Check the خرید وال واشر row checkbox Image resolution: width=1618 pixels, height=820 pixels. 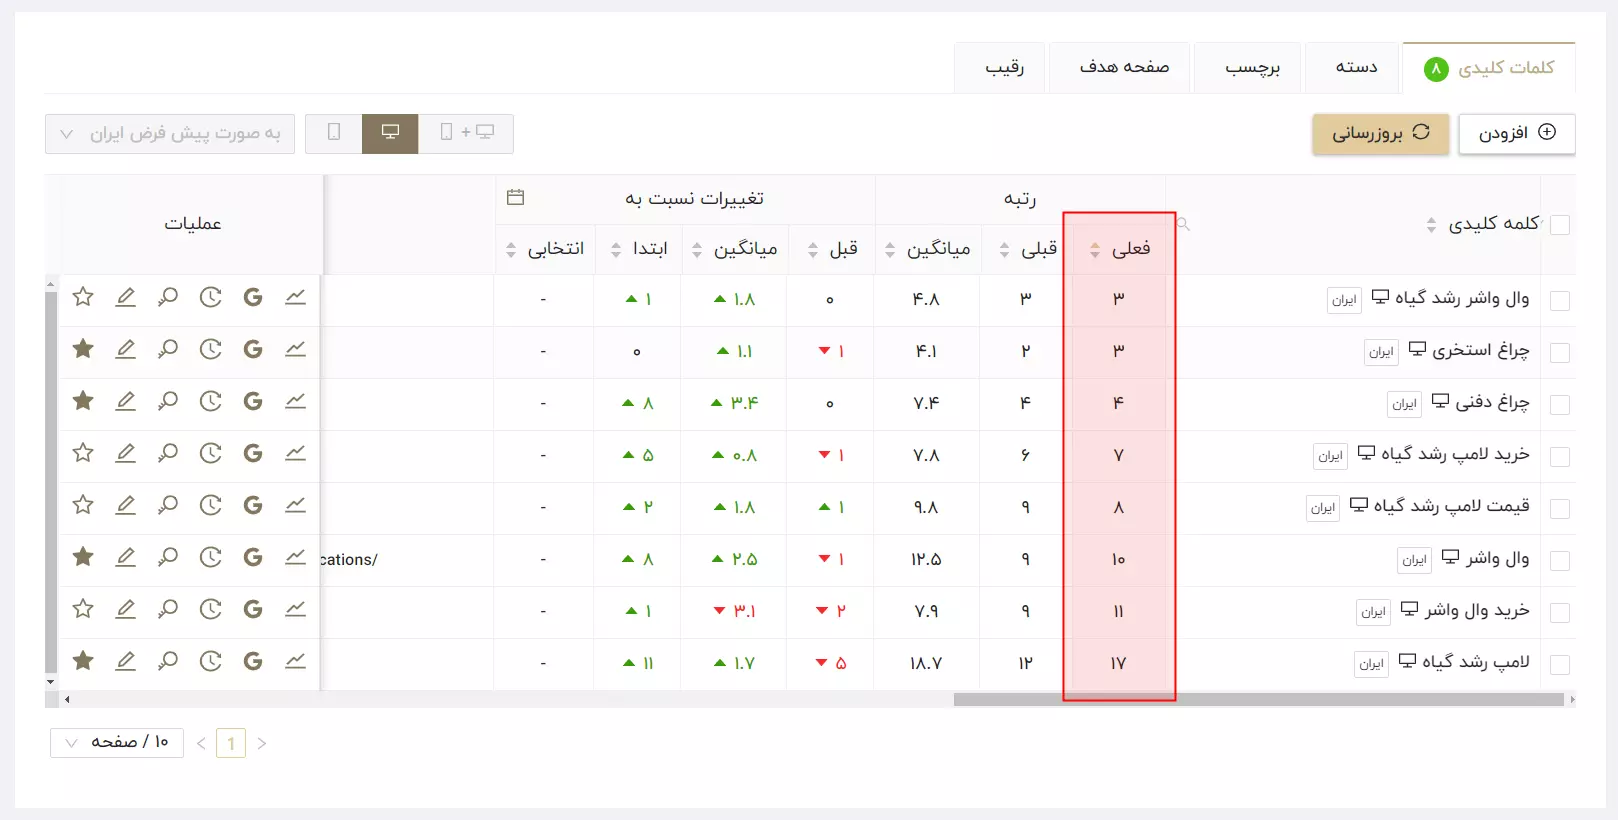[1559, 613]
